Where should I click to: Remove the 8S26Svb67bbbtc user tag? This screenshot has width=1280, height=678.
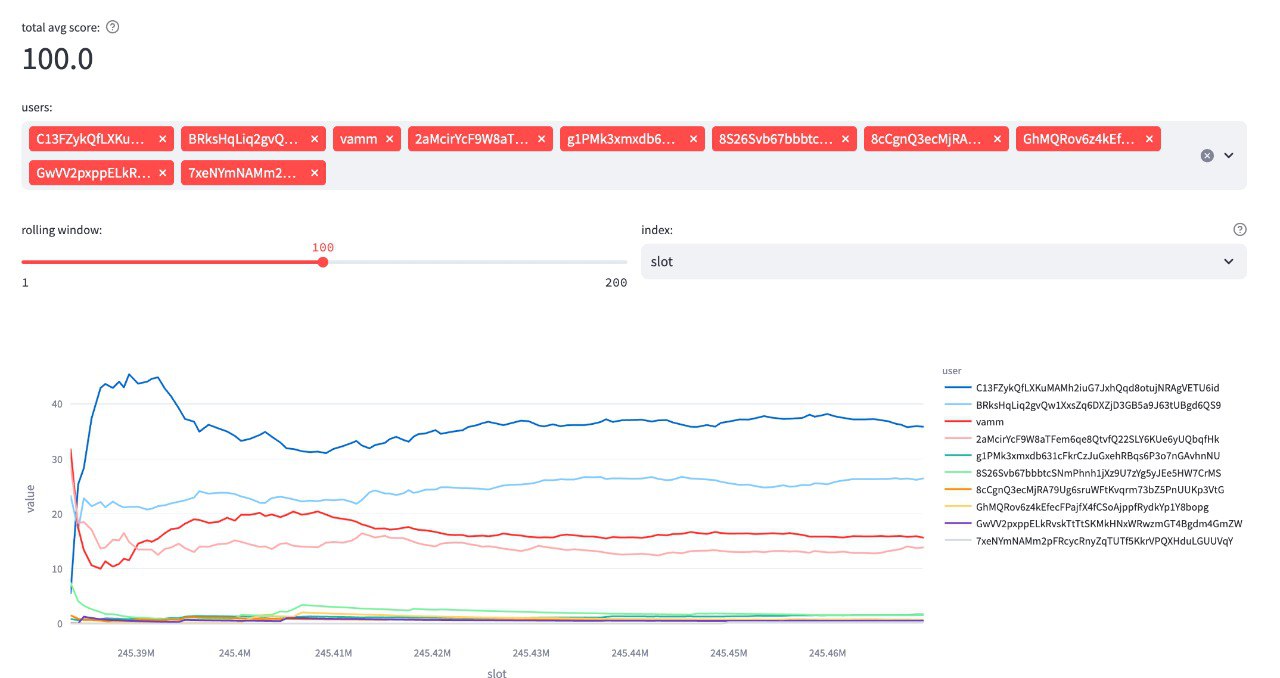(846, 140)
